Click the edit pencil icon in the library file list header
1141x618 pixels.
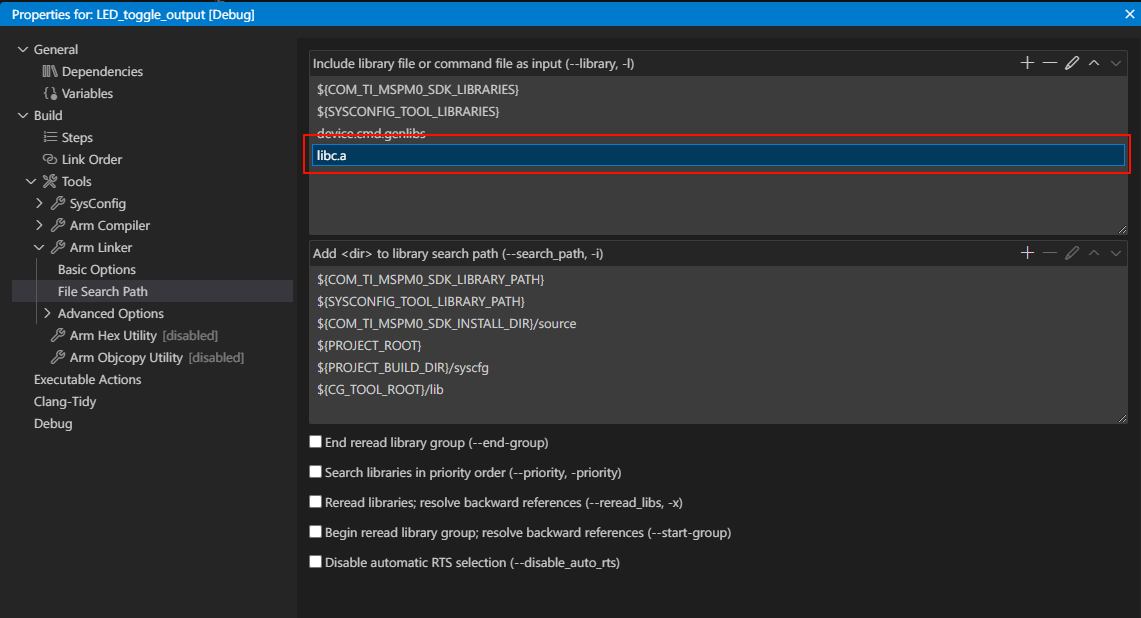point(1072,63)
